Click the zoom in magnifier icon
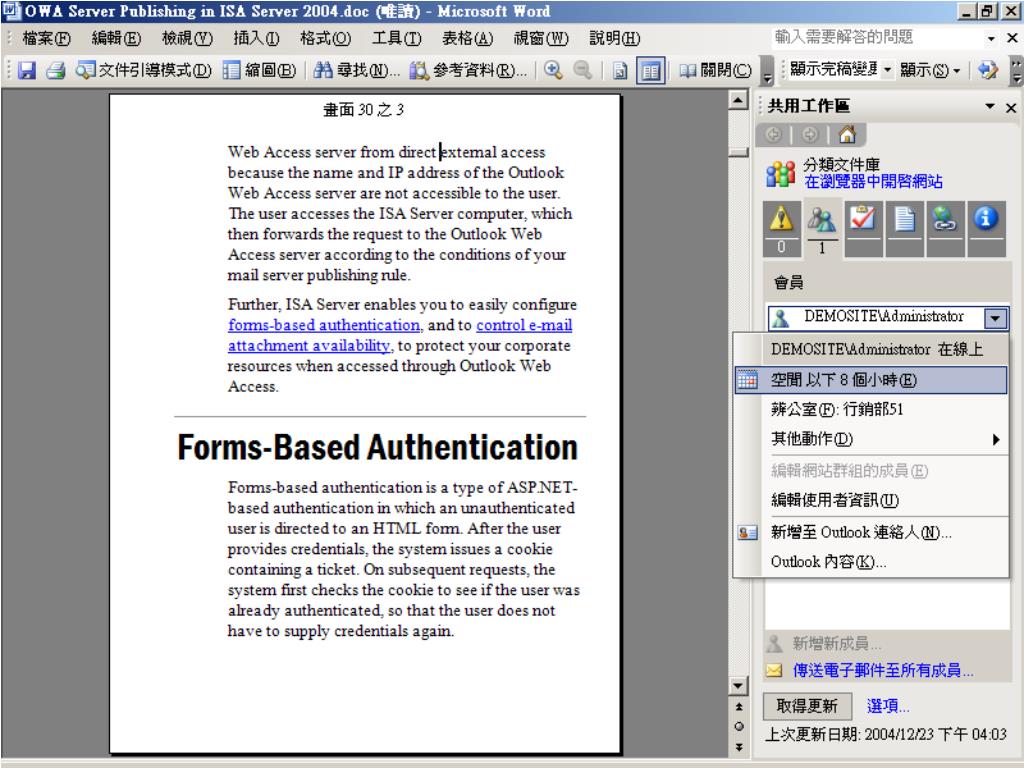The height and width of the screenshot is (768, 1024). click(553, 70)
